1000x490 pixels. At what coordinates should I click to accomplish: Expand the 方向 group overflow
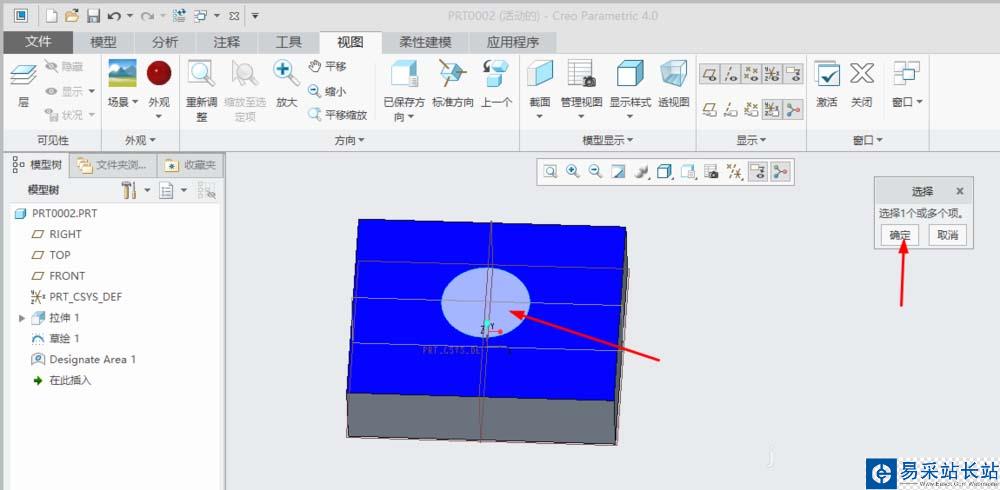(x=349, y=140)
